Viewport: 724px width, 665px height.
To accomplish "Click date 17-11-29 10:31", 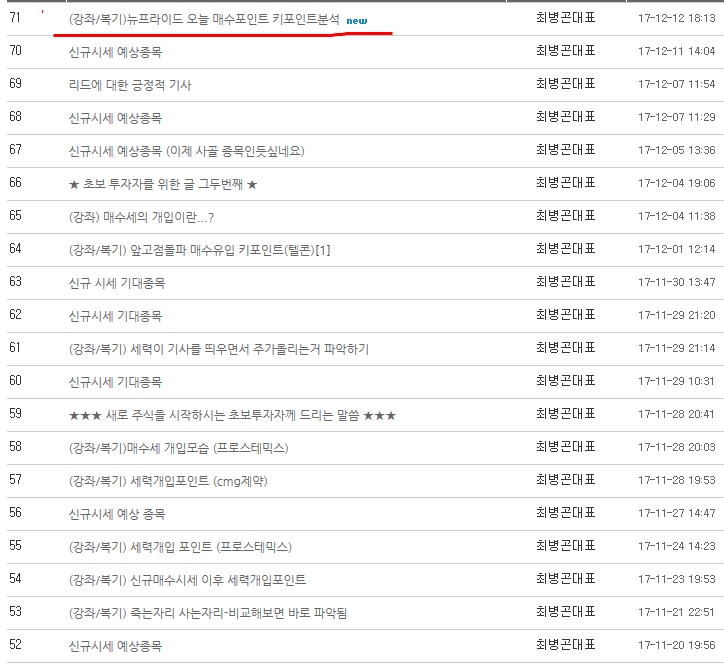I will (677, 381).
